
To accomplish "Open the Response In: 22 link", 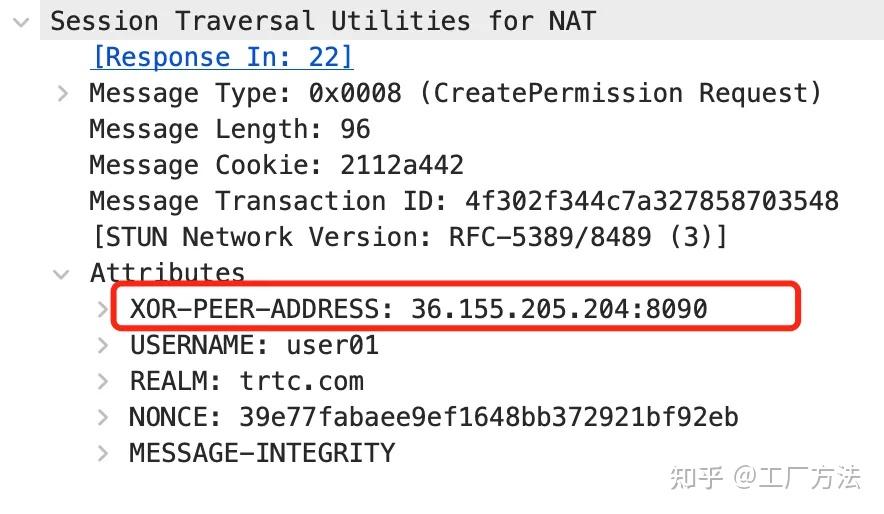I will (x=222, y=57).
